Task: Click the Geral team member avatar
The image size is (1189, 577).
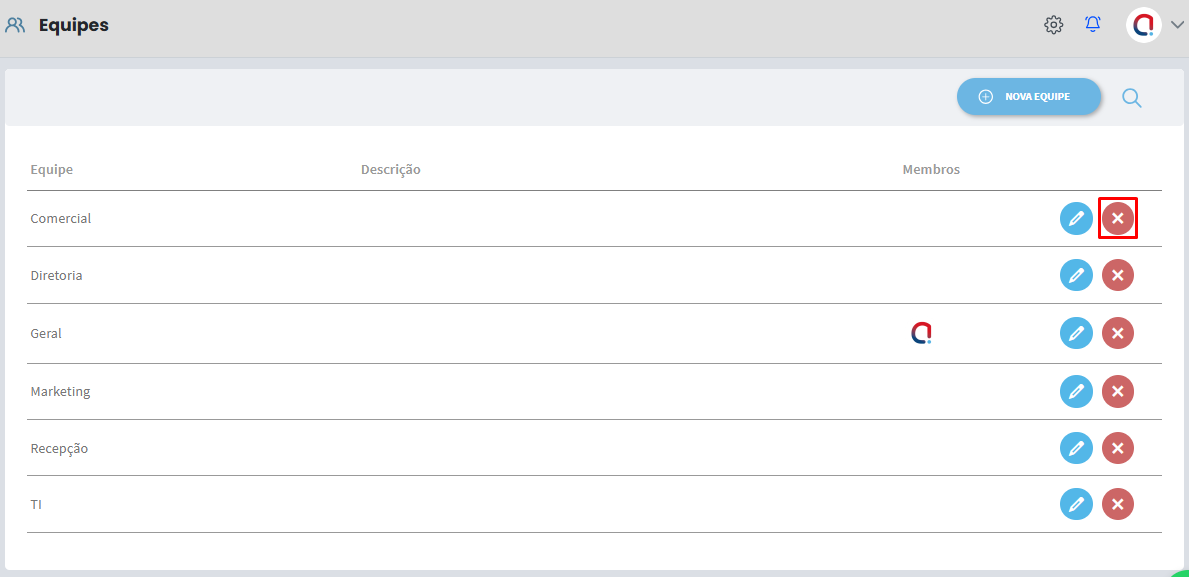Action: coord(921,333)
